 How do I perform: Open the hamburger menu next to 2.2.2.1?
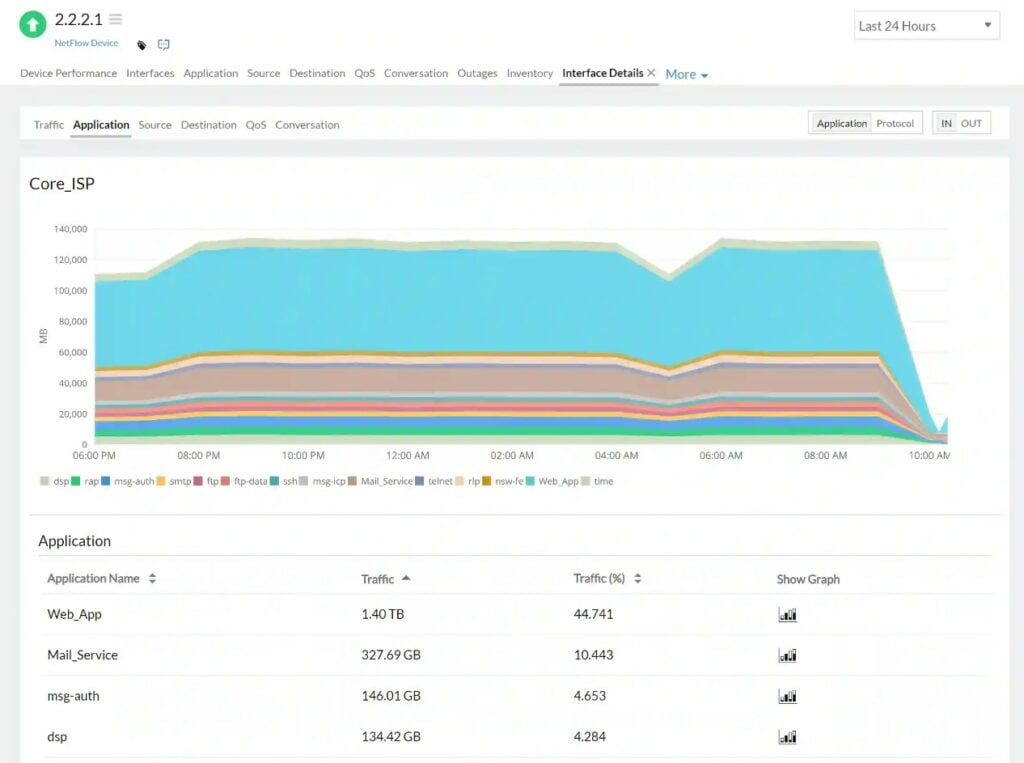[116, 19]
